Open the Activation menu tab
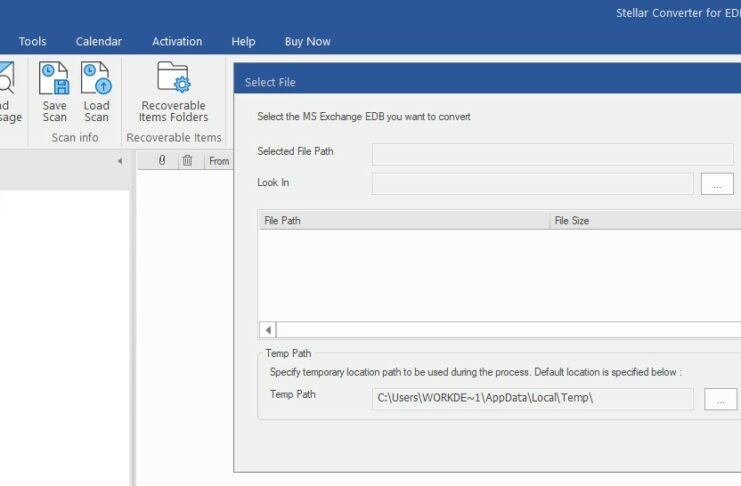Viewport: 741px width, 486px height. click(x=177, y=42)
